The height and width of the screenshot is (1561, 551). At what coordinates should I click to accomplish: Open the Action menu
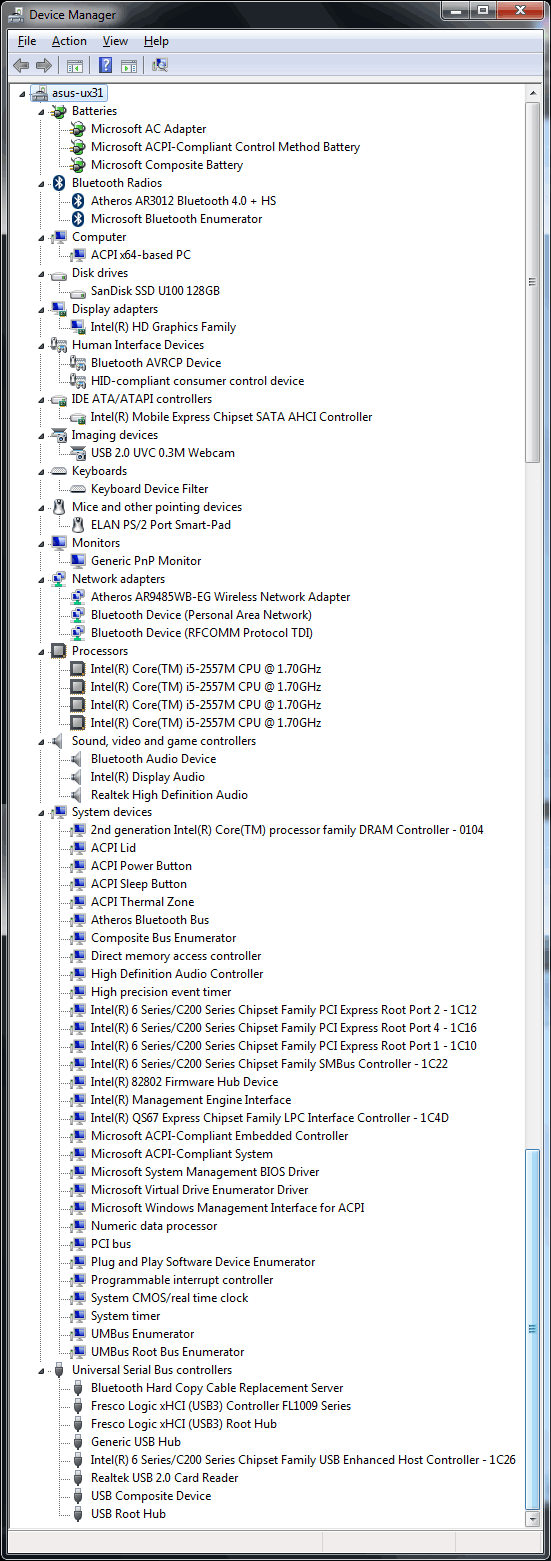[x=69, y=41]
